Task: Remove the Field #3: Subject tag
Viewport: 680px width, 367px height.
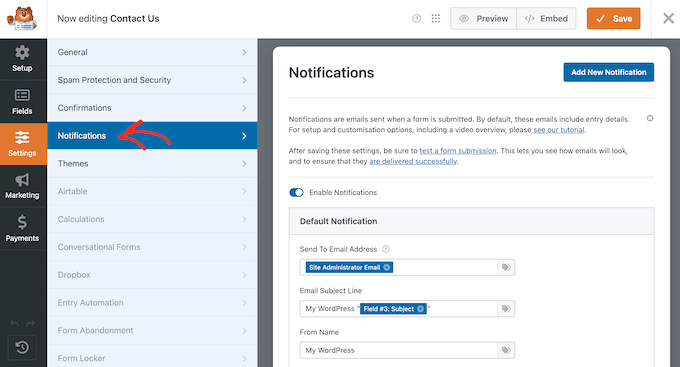Action: click(x=420, y=309)
